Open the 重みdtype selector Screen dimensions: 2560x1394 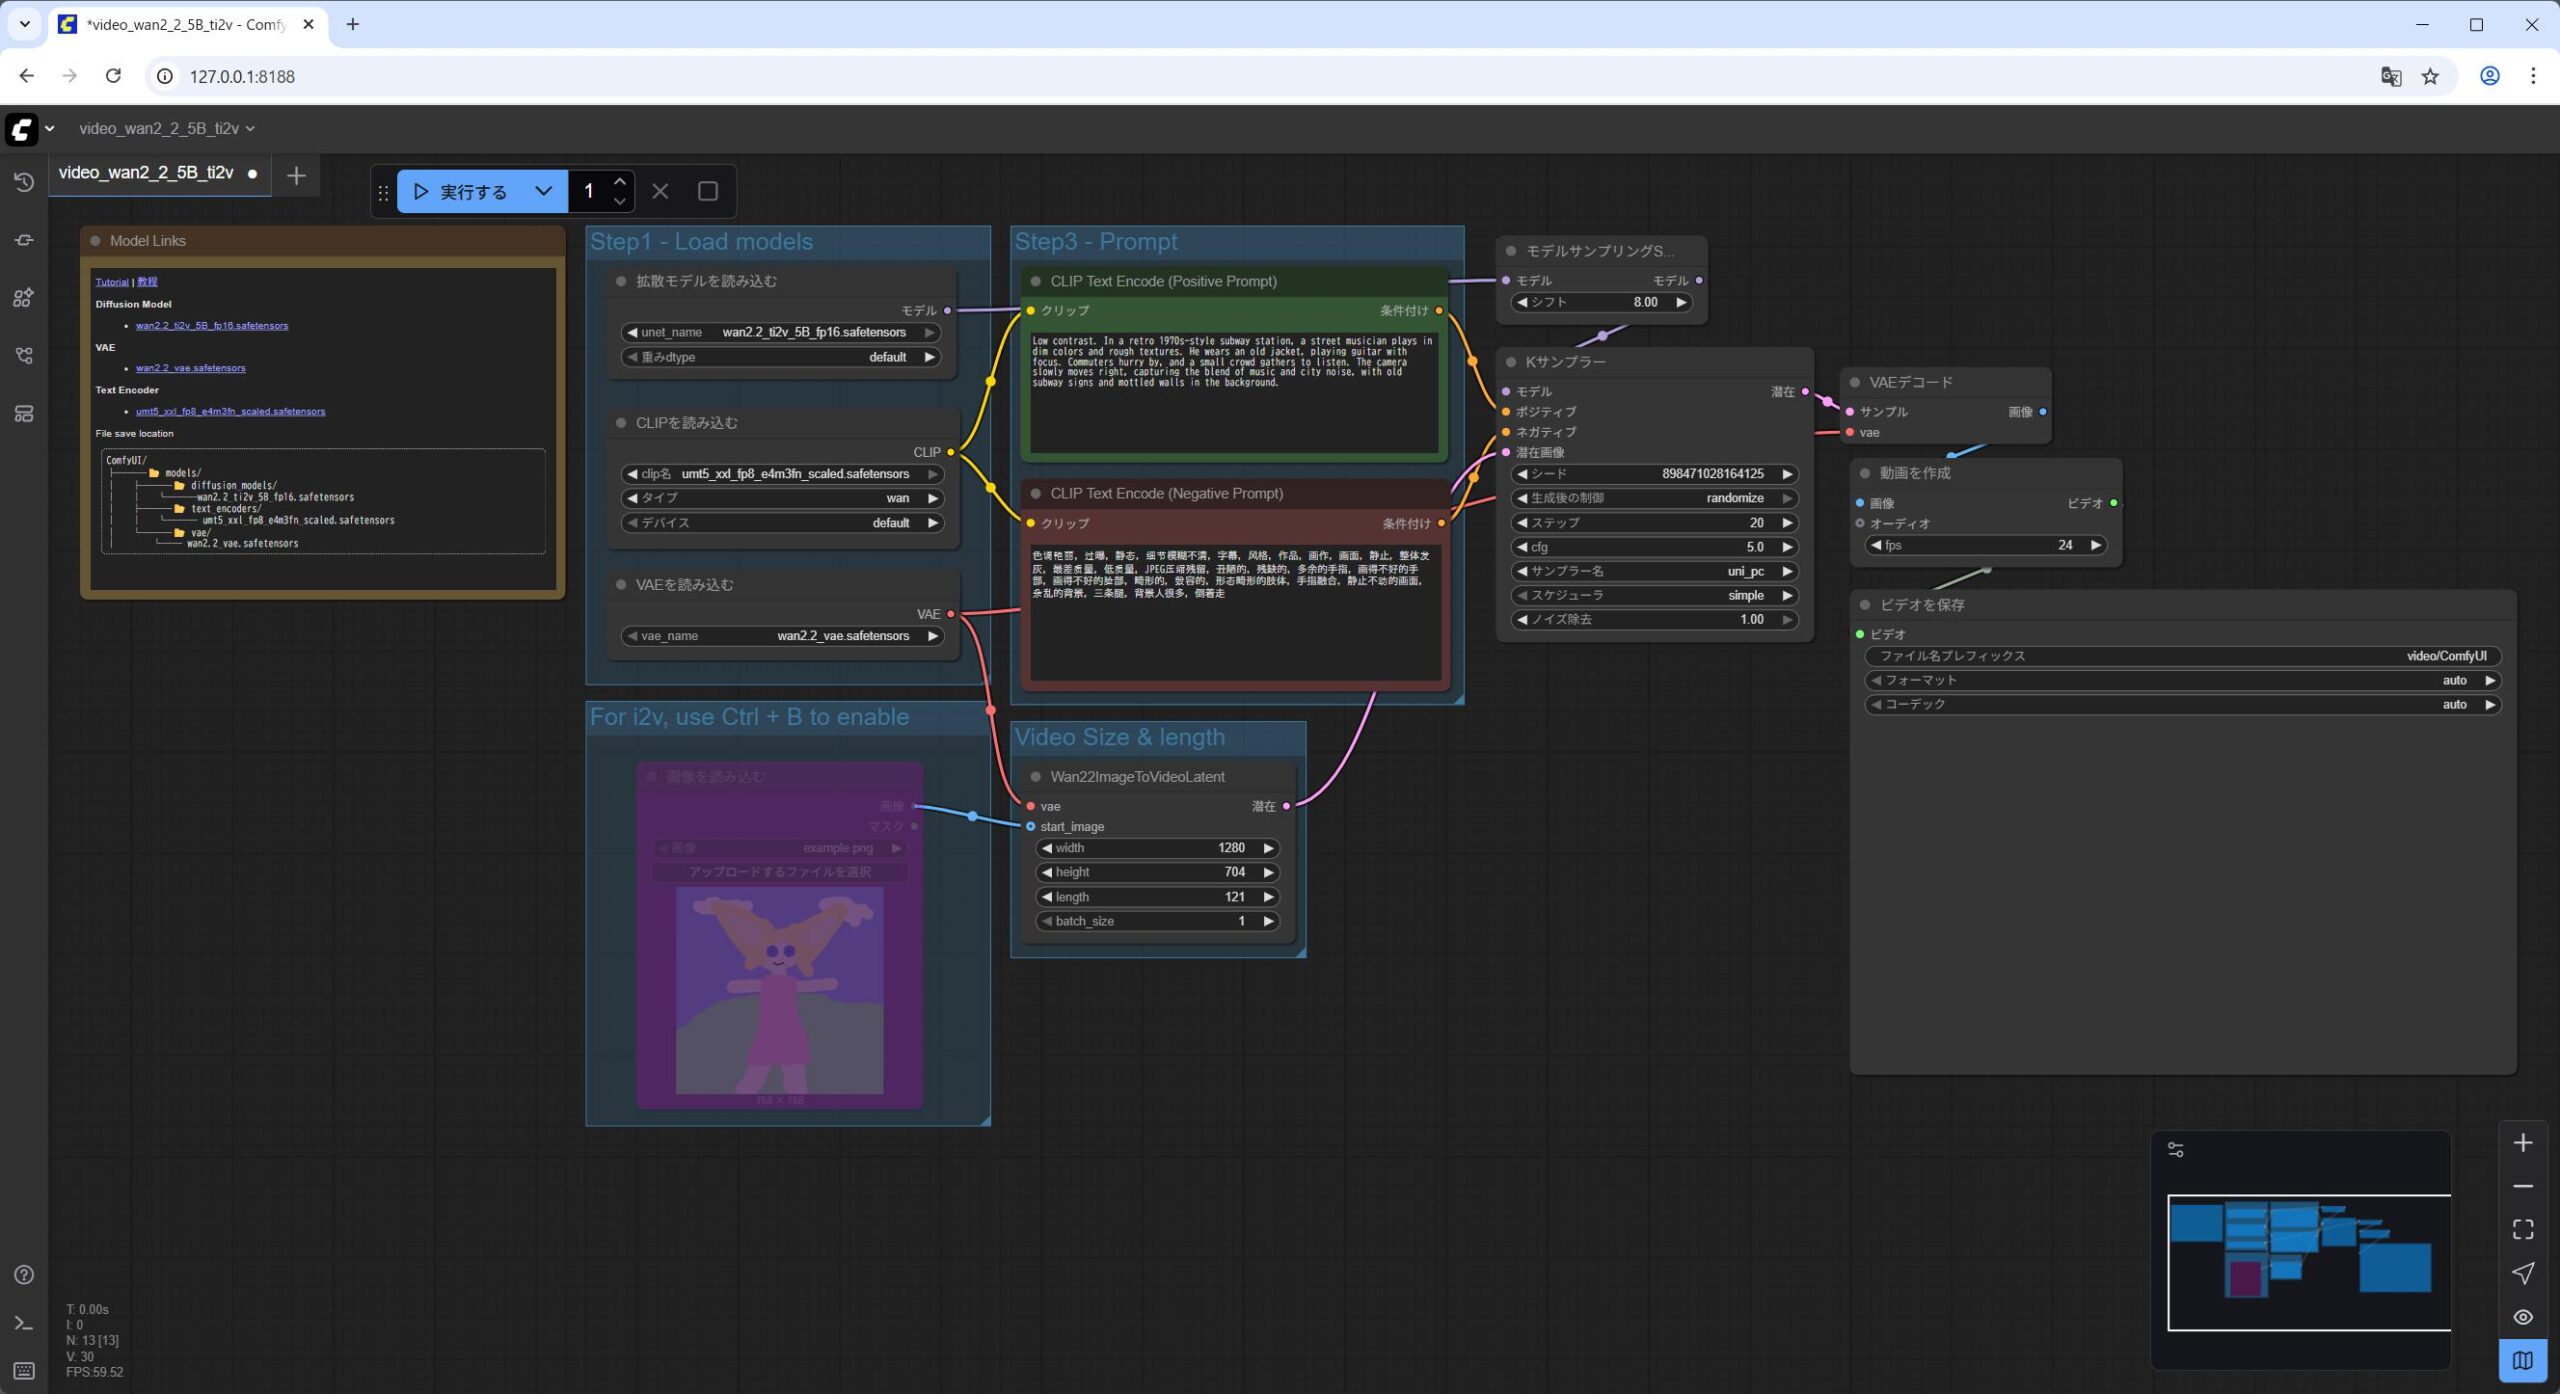click(x=781, y=357)
